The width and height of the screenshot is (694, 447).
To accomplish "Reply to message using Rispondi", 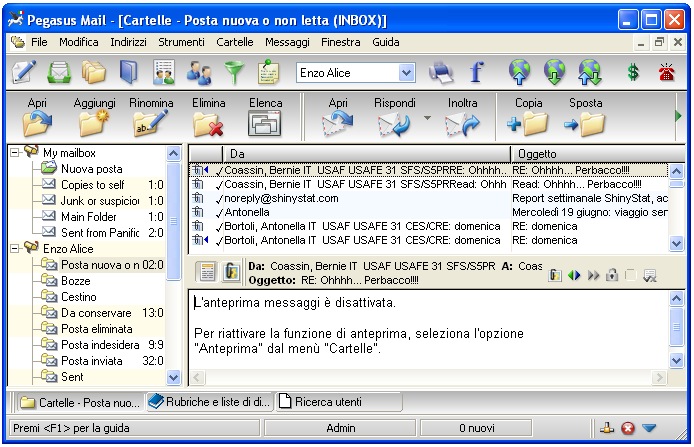I will (394, 117).
